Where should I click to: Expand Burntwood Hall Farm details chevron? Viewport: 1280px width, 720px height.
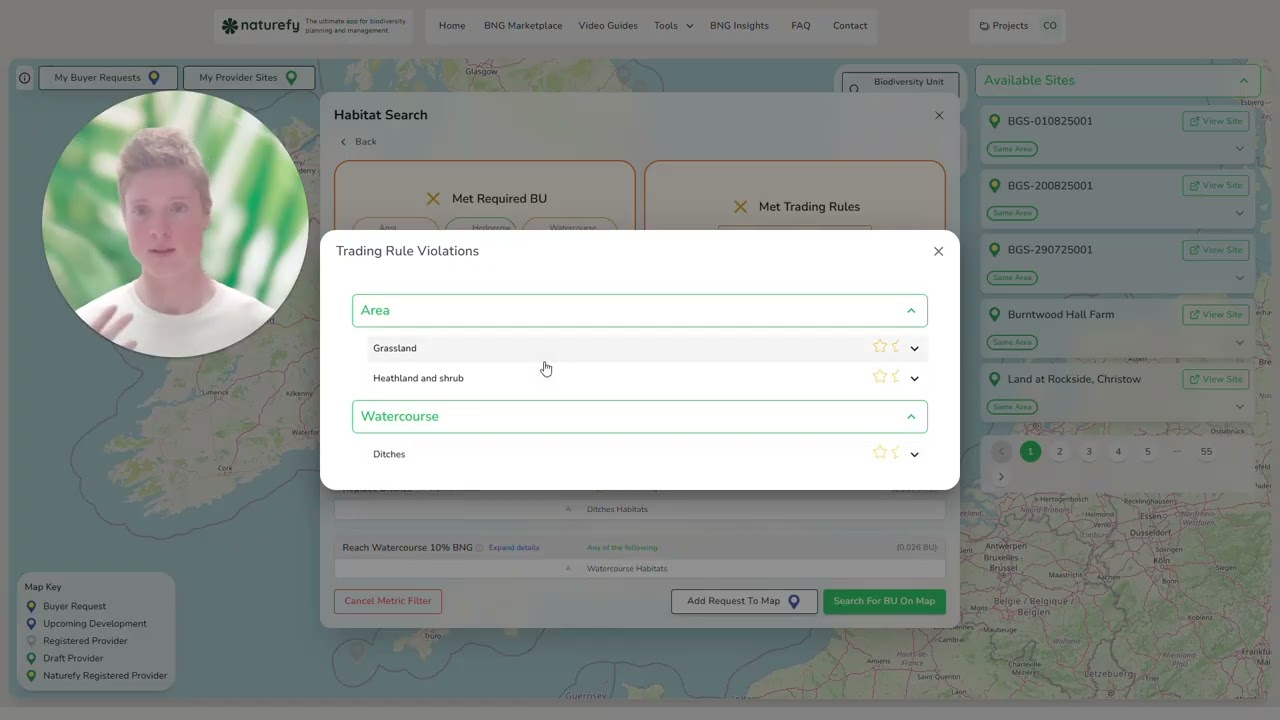pyautogui.click(x=1240, y=342)
